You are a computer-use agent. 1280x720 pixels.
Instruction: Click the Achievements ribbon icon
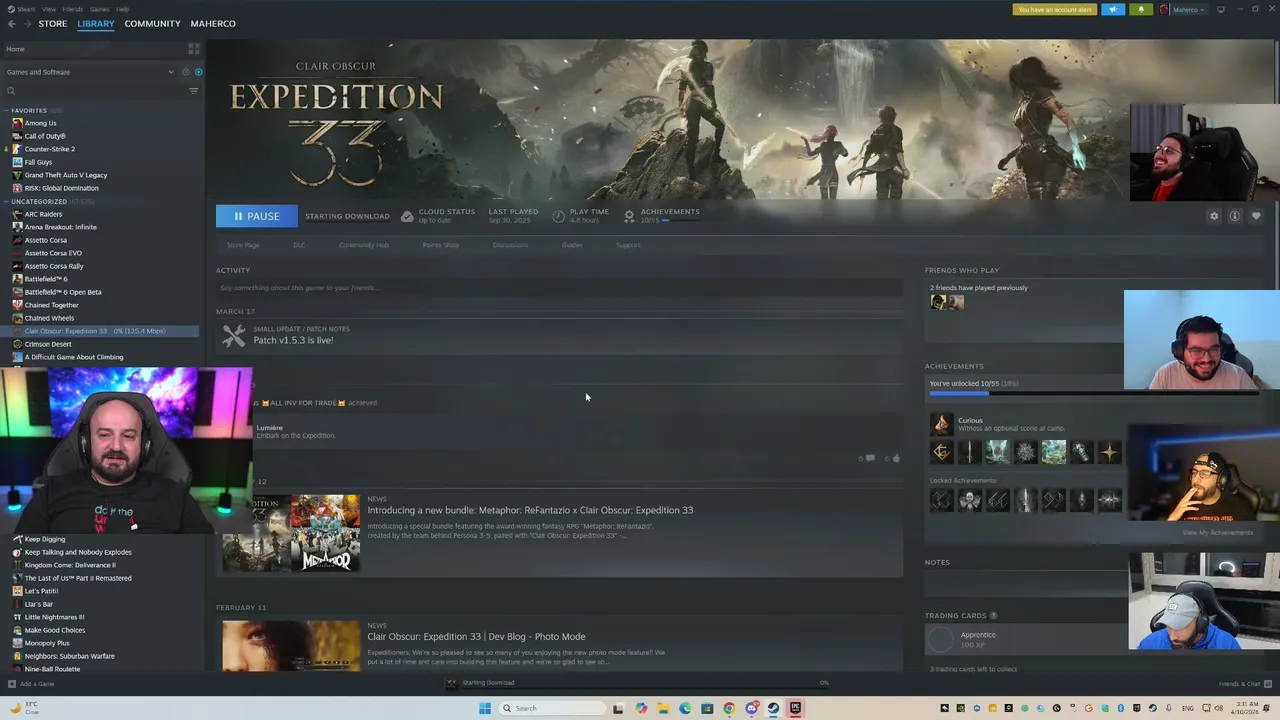pos(629,216)
